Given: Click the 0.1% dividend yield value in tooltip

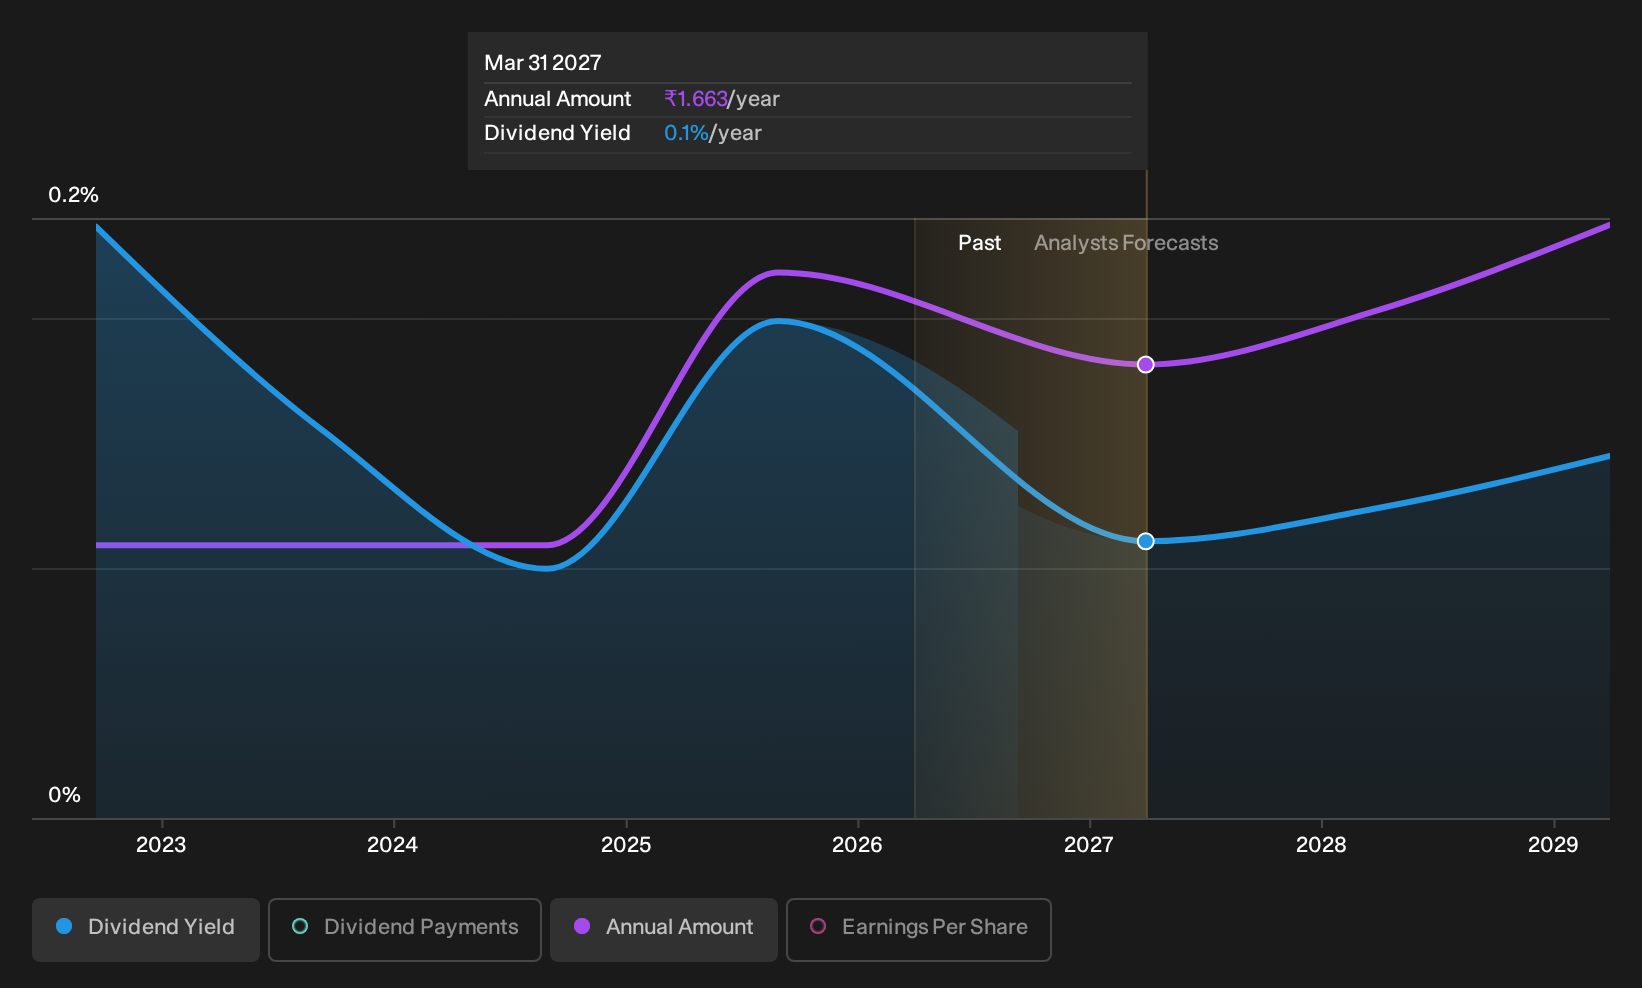Looking at the screenshot, I should click(x=686, y=133).
